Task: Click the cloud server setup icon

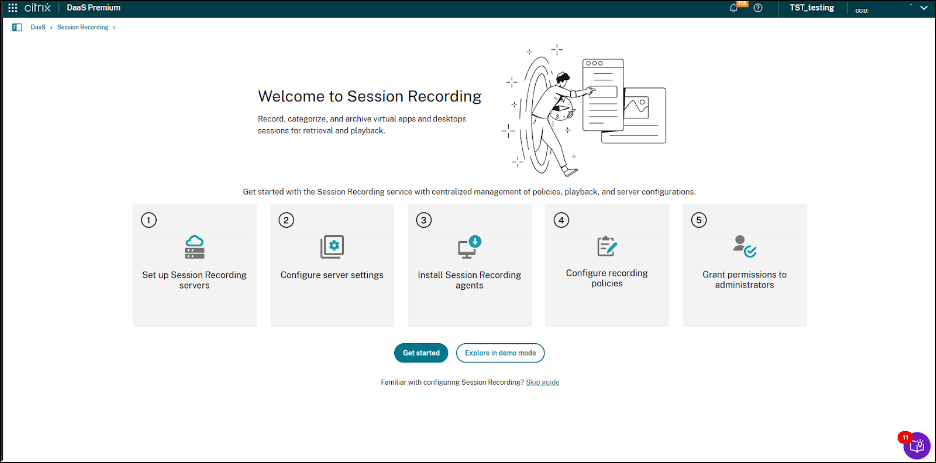Action: coord(194,247)
